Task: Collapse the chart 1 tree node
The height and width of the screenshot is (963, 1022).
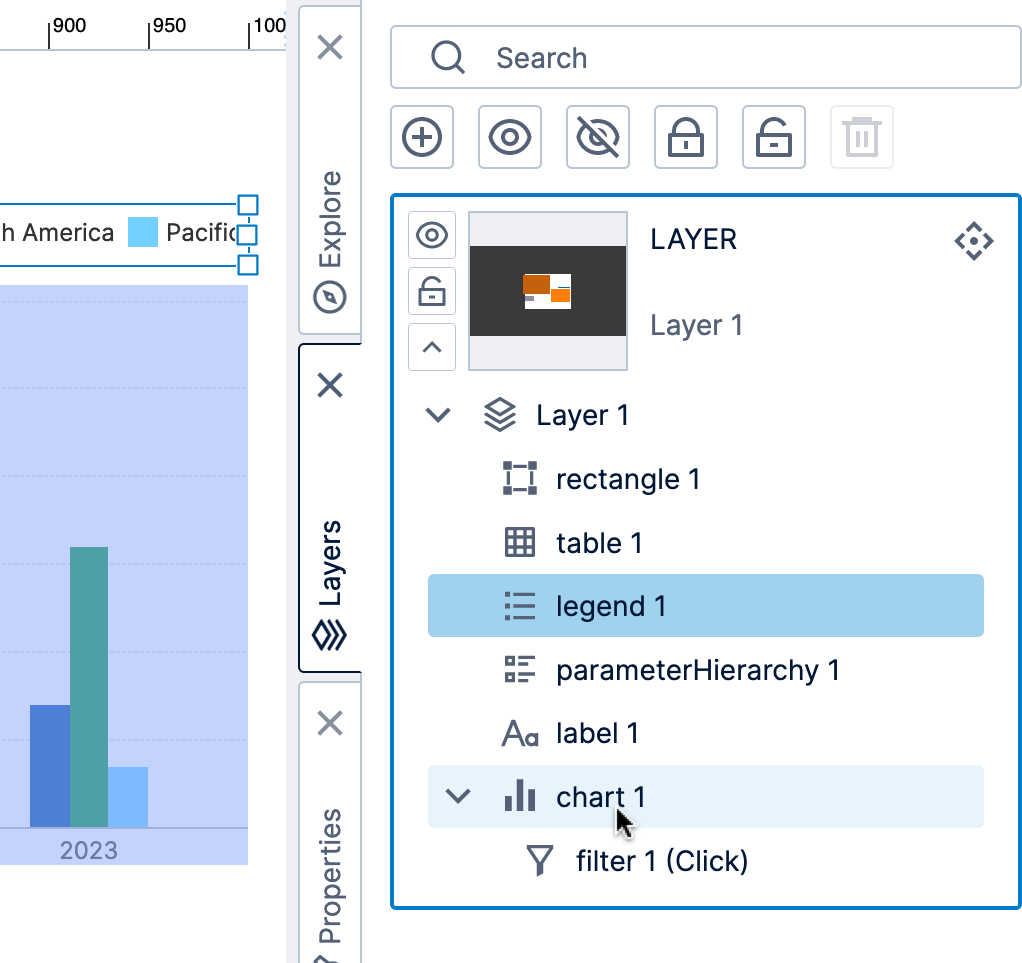Action: [458, 797]
